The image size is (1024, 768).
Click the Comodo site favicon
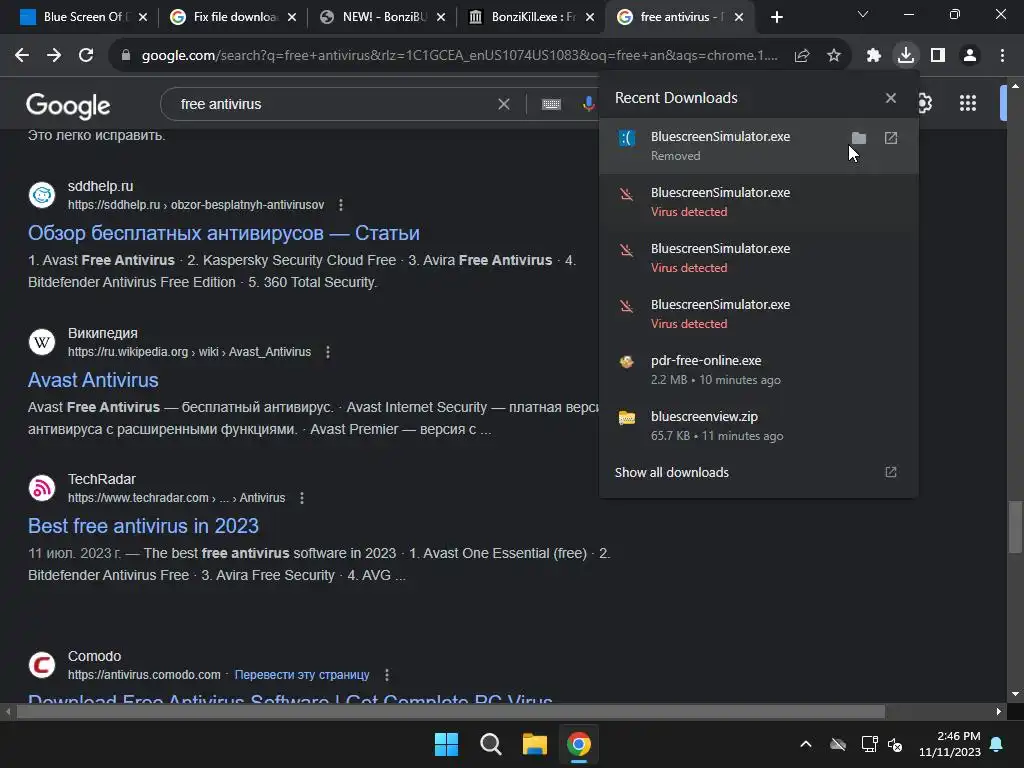pyautogui.click(x=42, y=665)
